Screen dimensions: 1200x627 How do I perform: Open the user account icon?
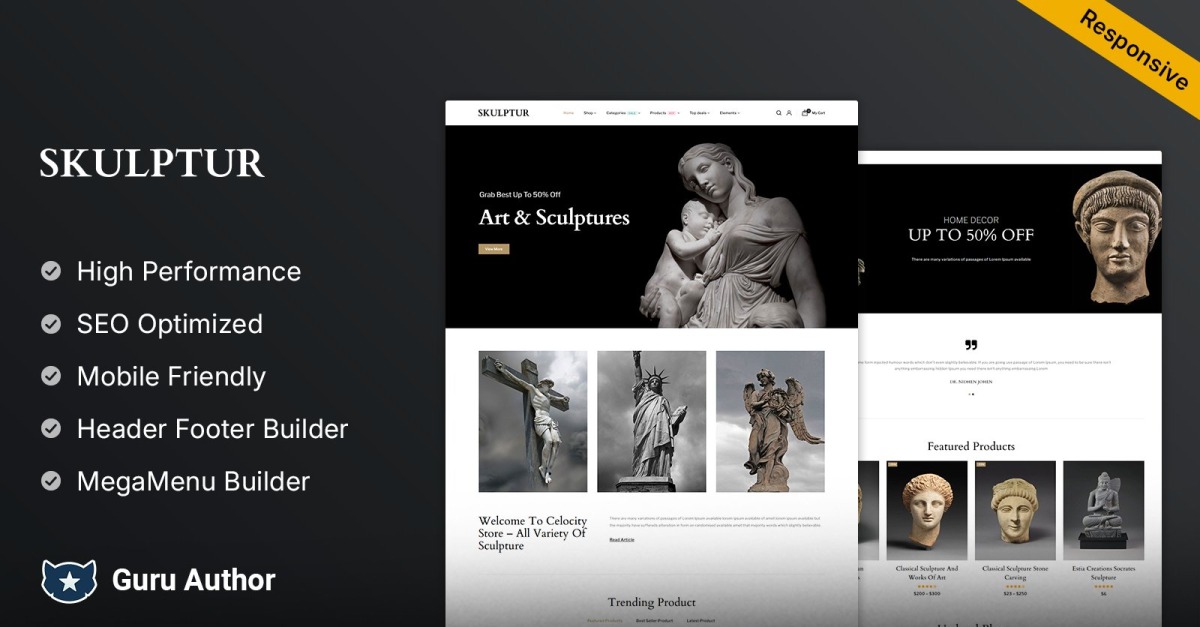pyautogui.click(x=789, y=113)
